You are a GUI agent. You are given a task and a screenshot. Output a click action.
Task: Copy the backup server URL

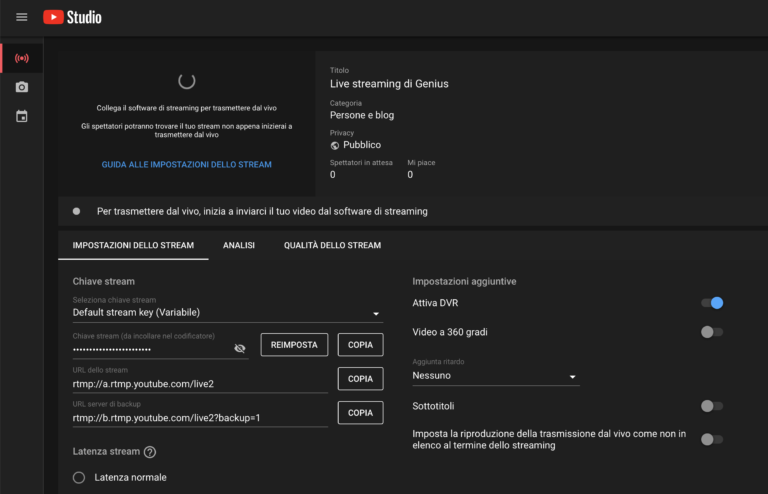(x=360, y=413)
